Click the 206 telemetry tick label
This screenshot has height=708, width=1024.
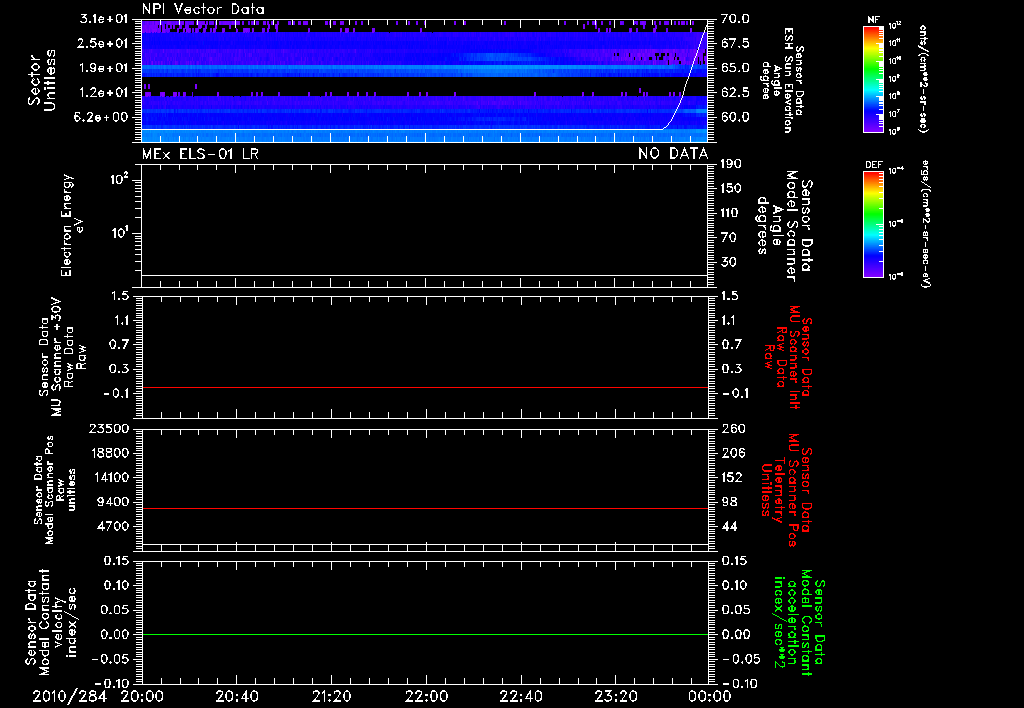click(733, 453)
